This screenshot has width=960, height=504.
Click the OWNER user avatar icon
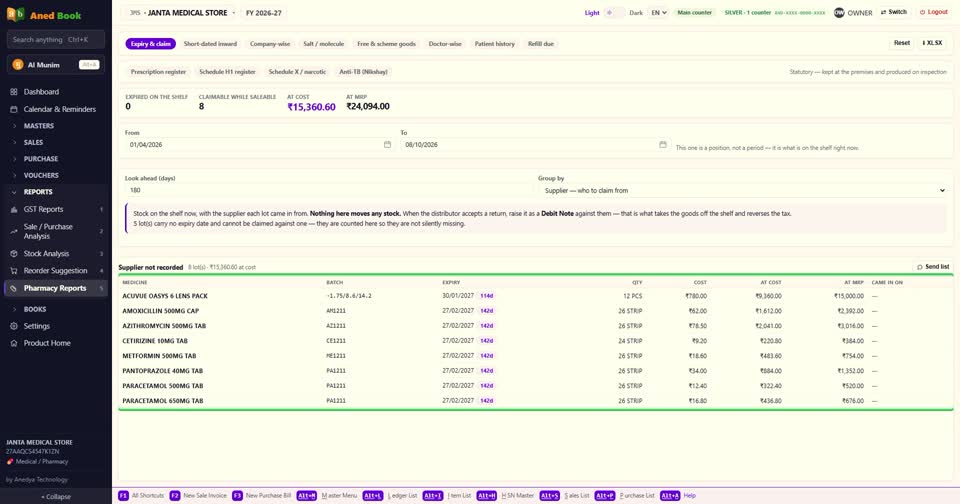point(839,12)
